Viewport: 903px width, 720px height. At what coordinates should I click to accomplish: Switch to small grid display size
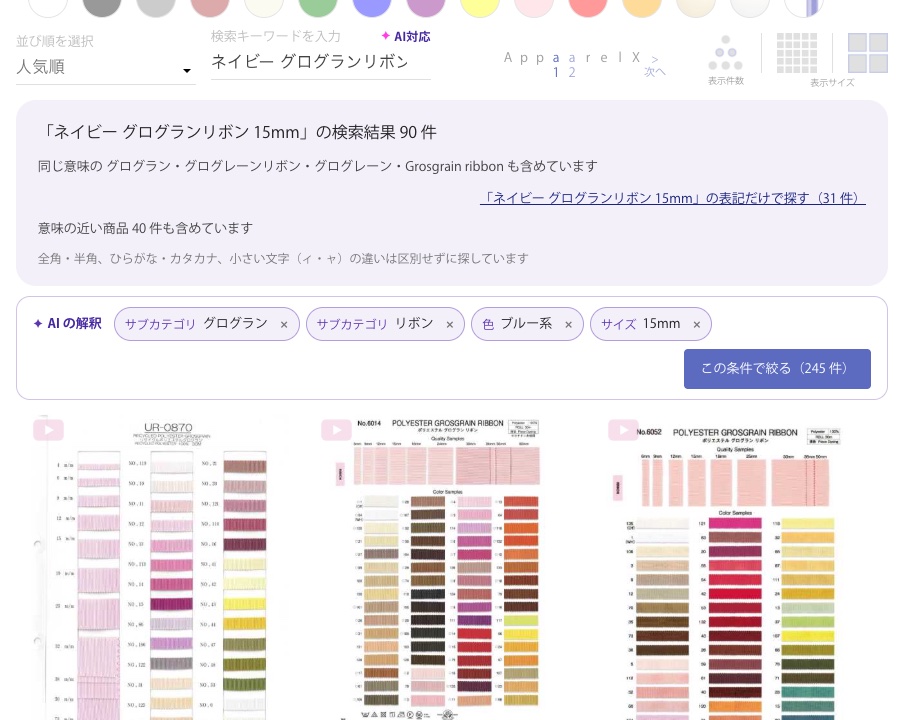(797, 53)
